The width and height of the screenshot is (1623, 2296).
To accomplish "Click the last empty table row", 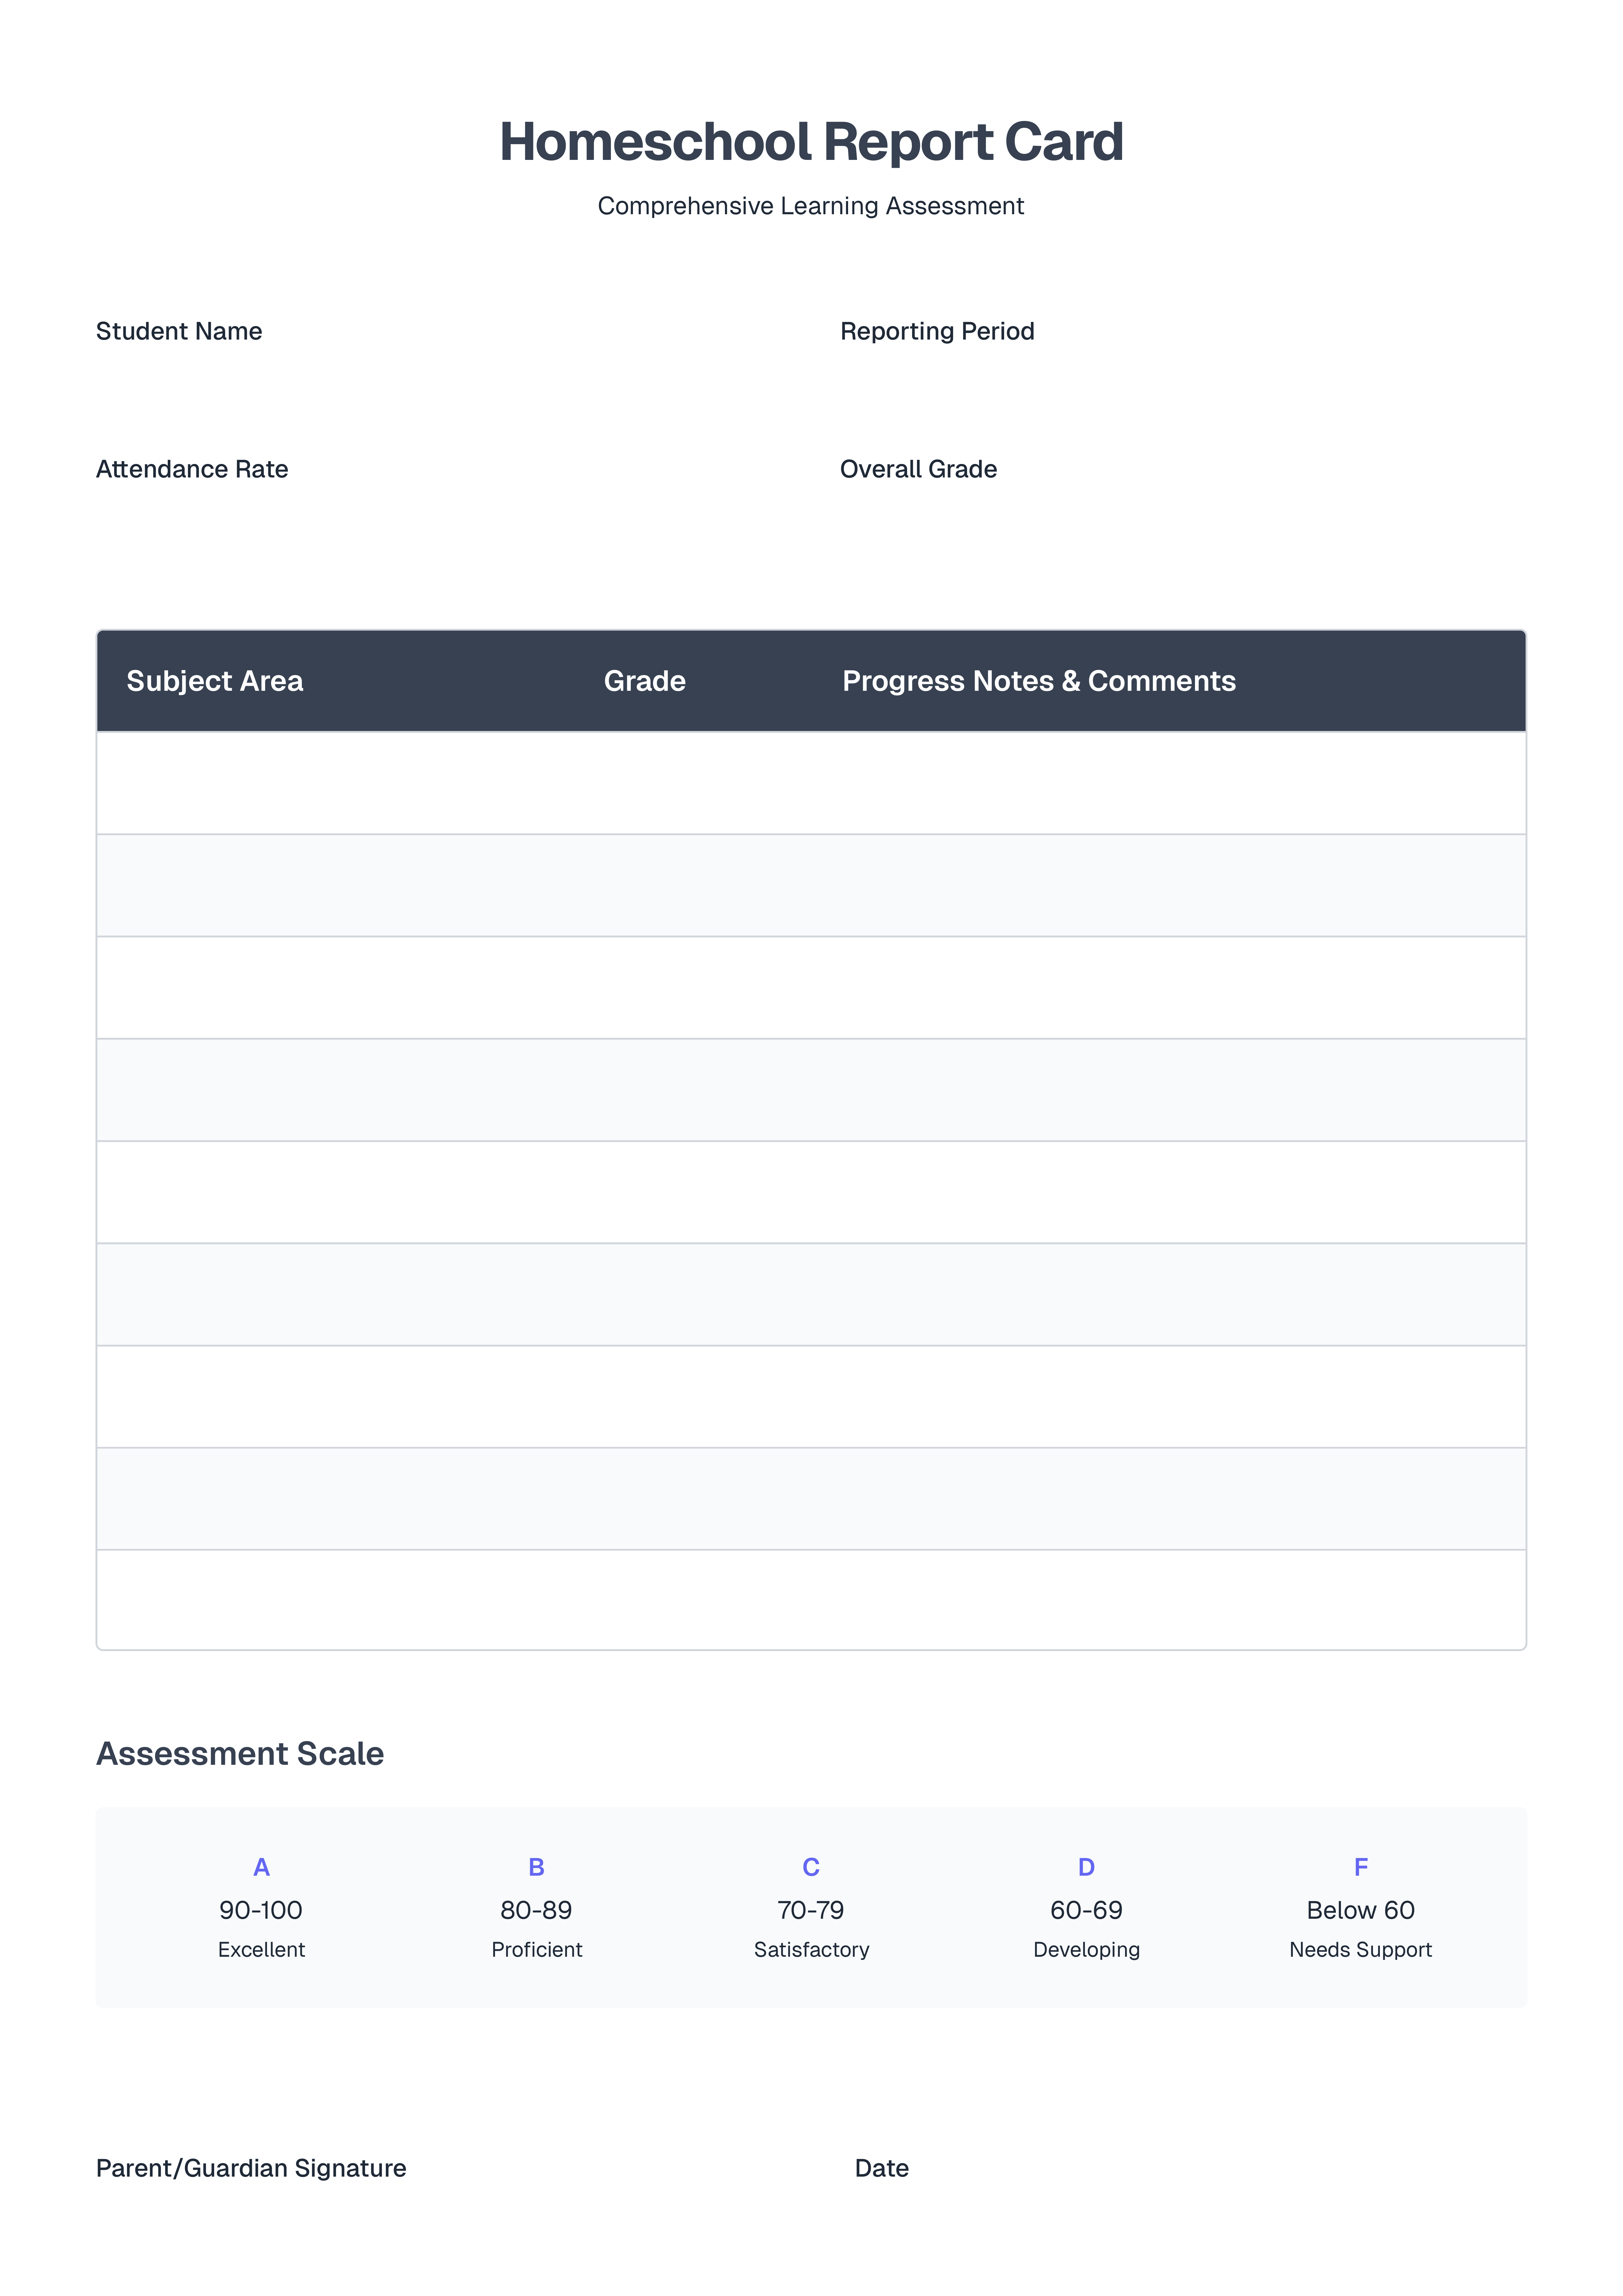I will pos(811,1599).
